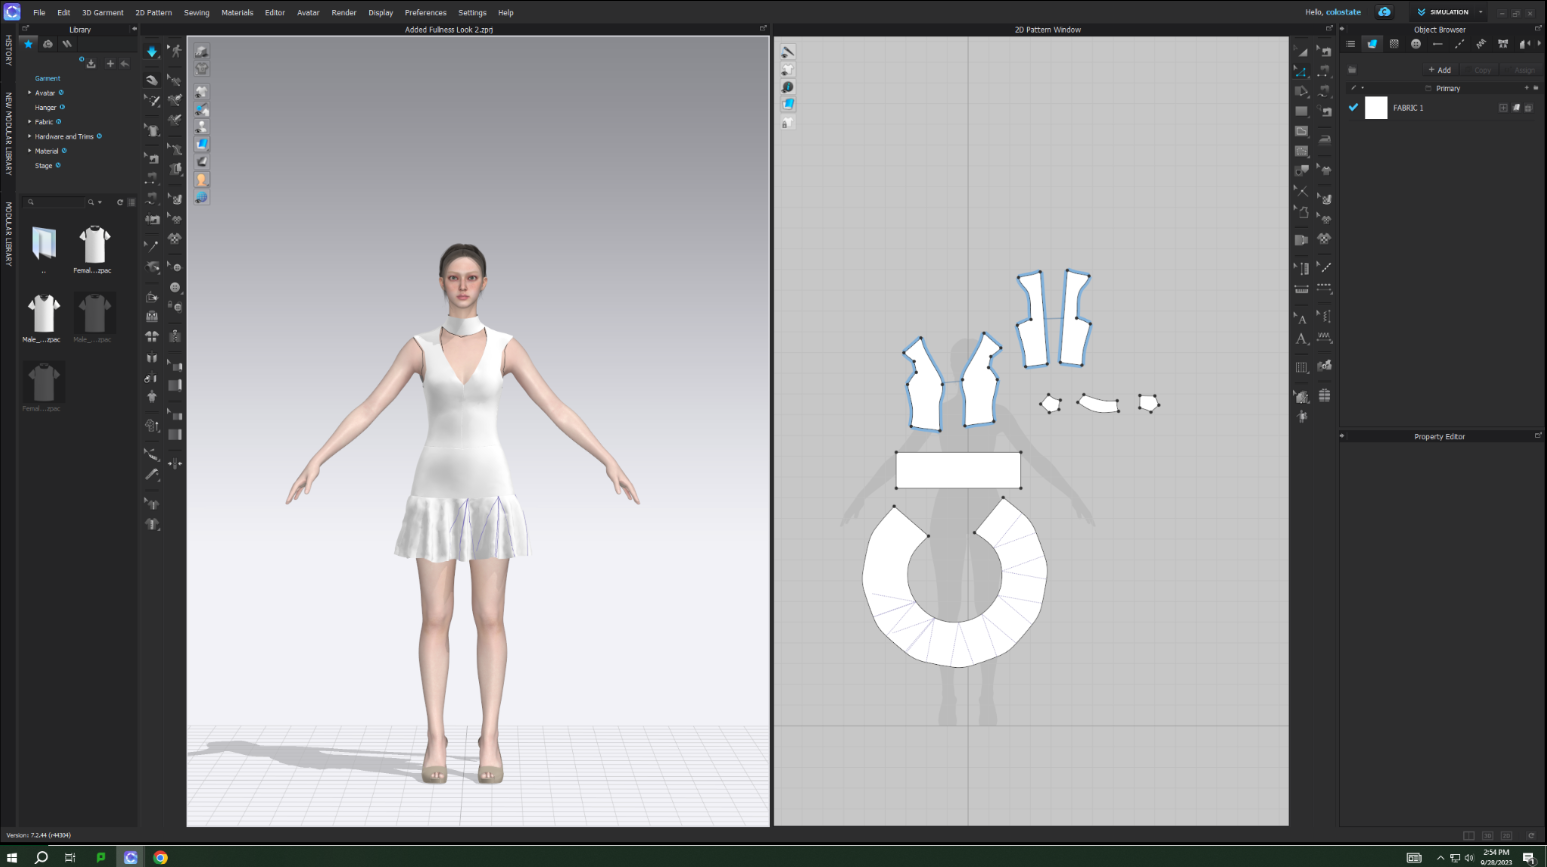
Task: Show more Object Browser tabs arrow
Action: coord(1539,44)
